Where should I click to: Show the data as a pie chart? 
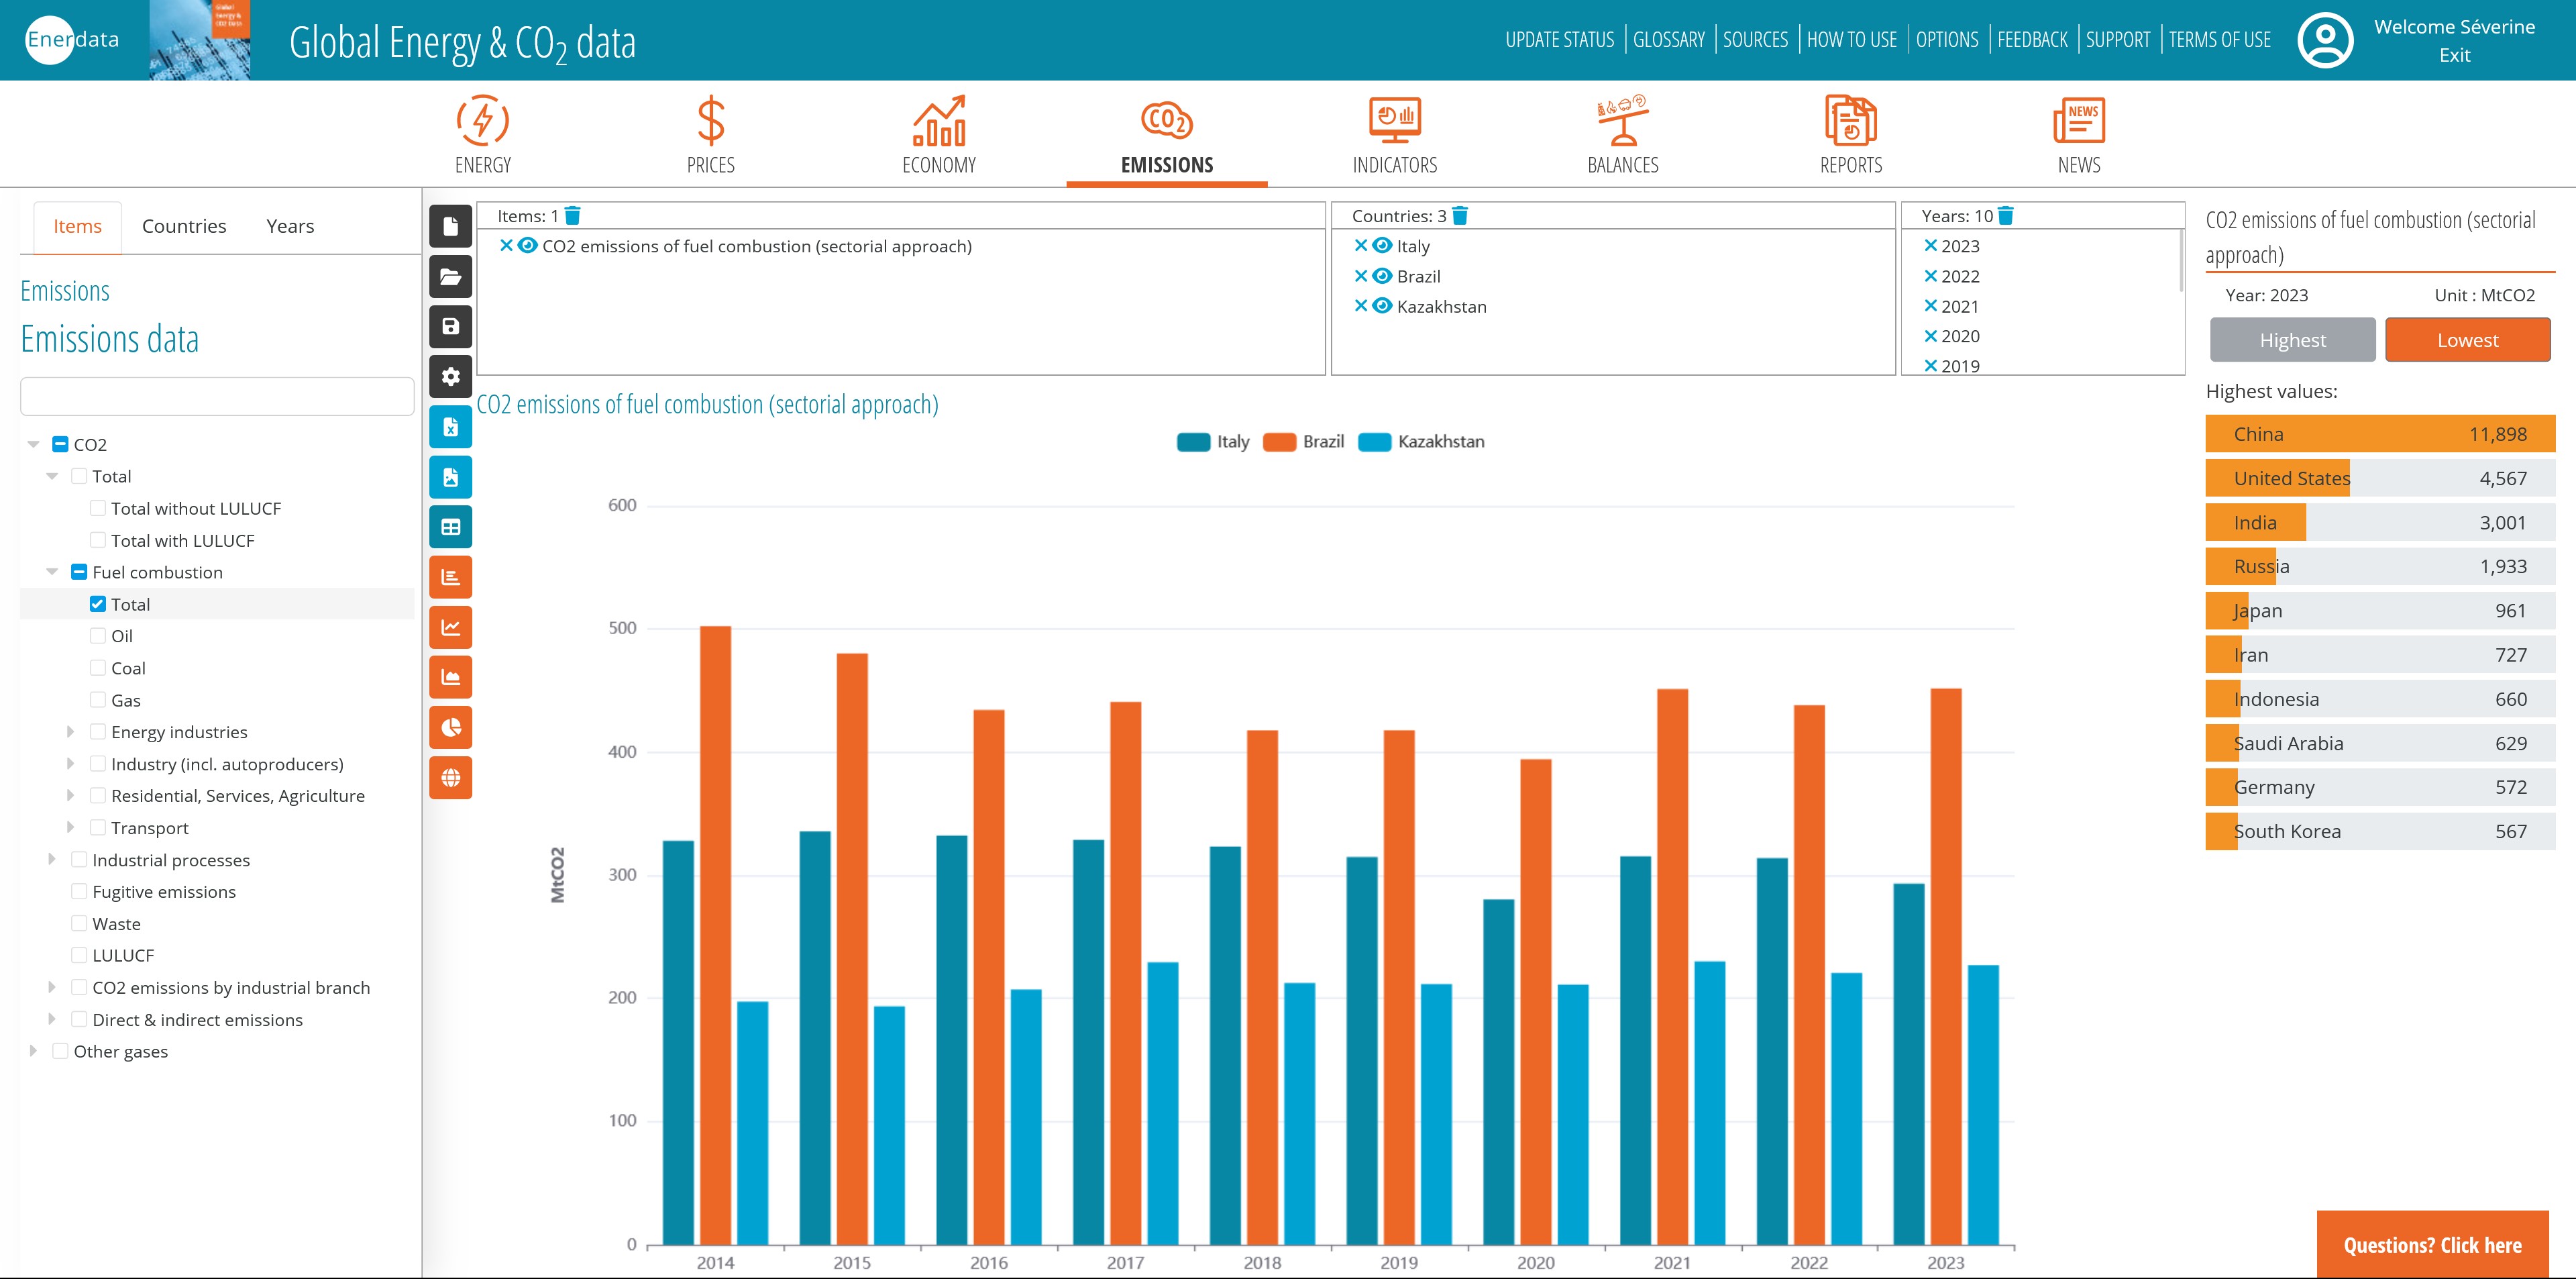[450, 727]
